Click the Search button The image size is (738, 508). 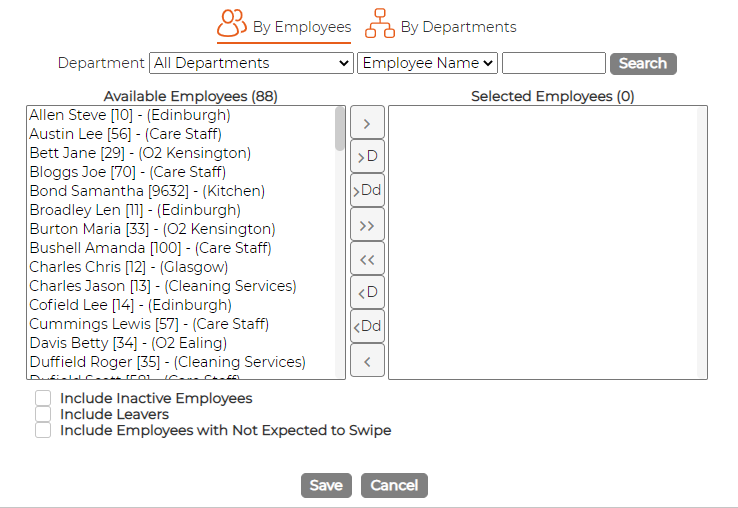pos(643,64)
